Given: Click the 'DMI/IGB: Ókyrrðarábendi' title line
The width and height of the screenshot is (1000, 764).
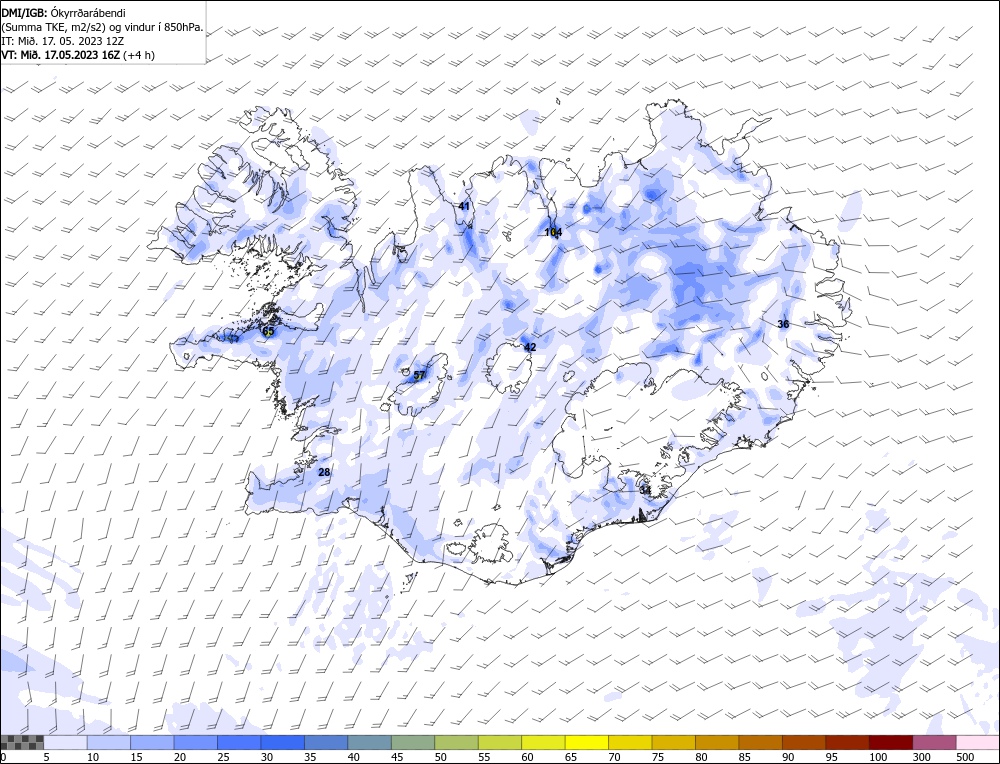Looking at the screenshot, I should click(x=64, y=13).
